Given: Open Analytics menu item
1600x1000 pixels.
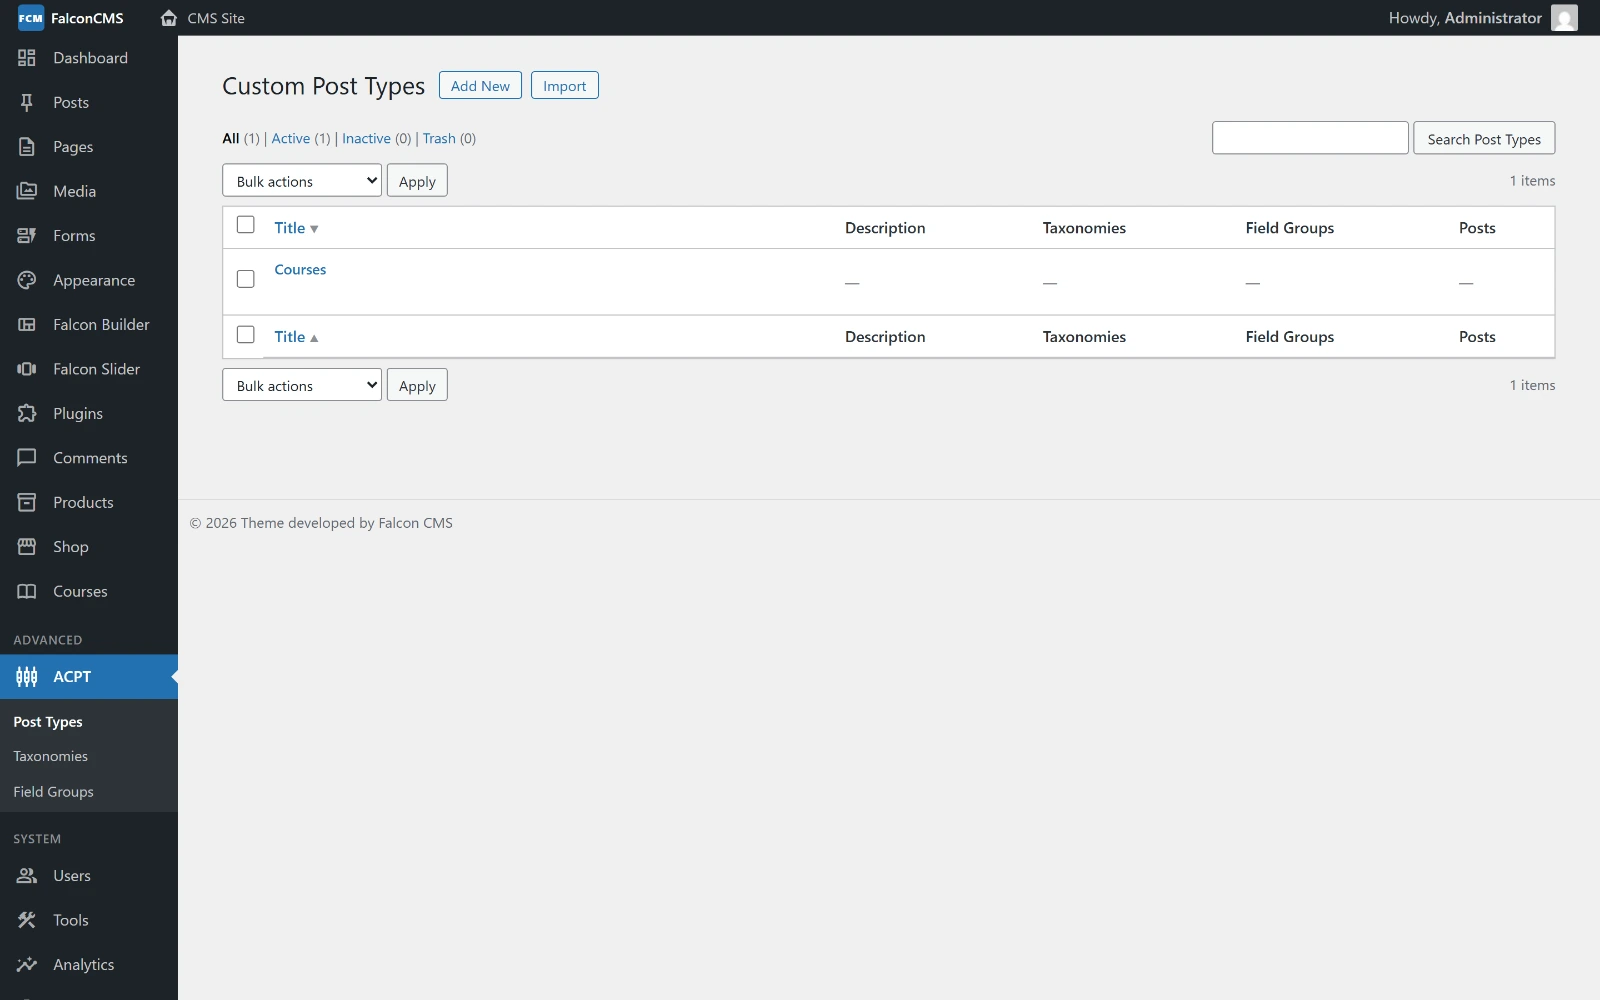Looking at the screenshot, I should 89,965.
